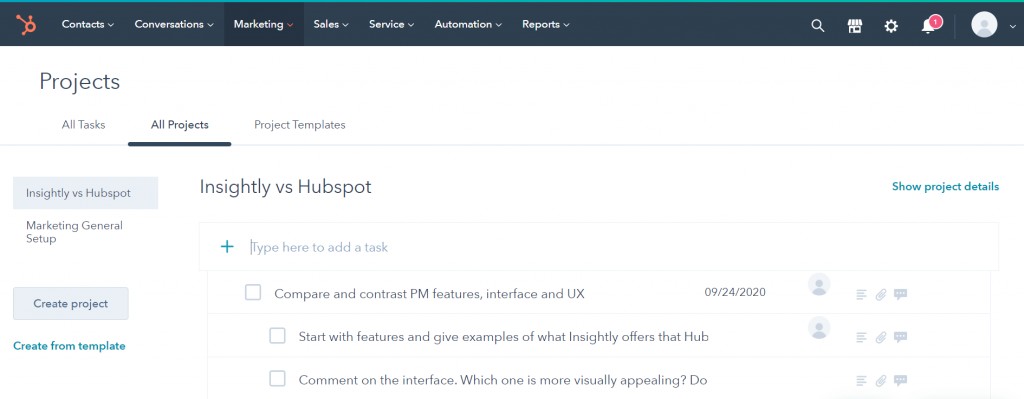Viewport: 1024px width, 399px height.
Task: Expand the Marketing menu
Action: coord(264,24)
